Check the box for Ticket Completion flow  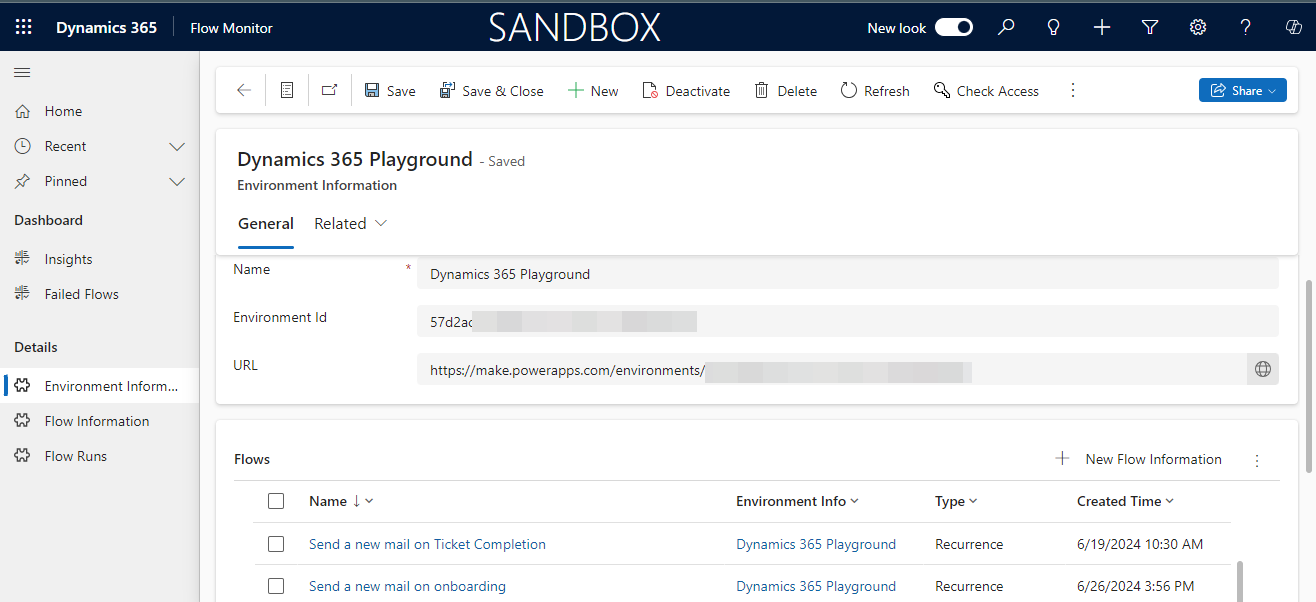[276, 545]
